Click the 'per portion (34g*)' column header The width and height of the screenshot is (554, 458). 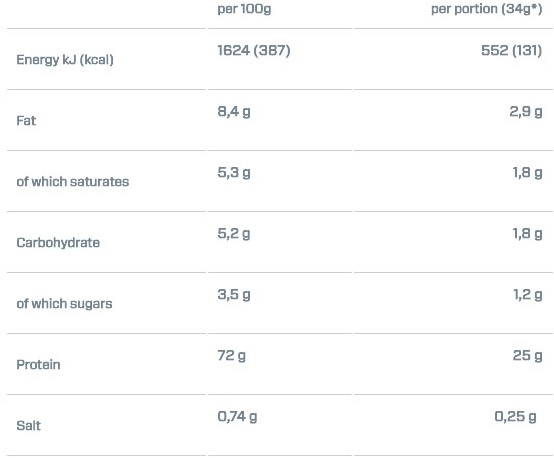point(486,9)
